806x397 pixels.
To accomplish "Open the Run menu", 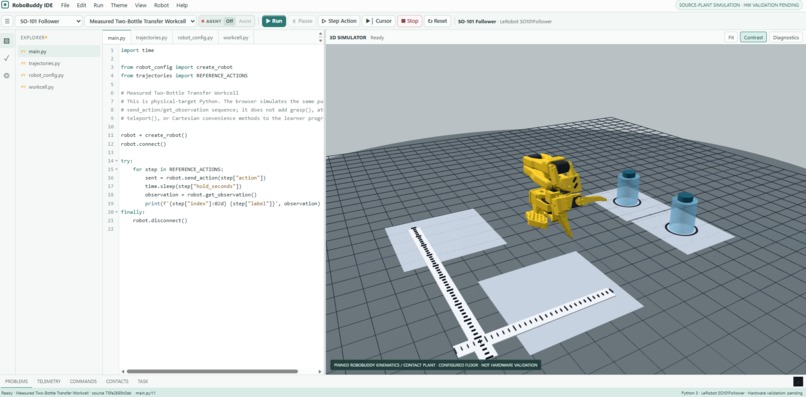I will 98,5.
